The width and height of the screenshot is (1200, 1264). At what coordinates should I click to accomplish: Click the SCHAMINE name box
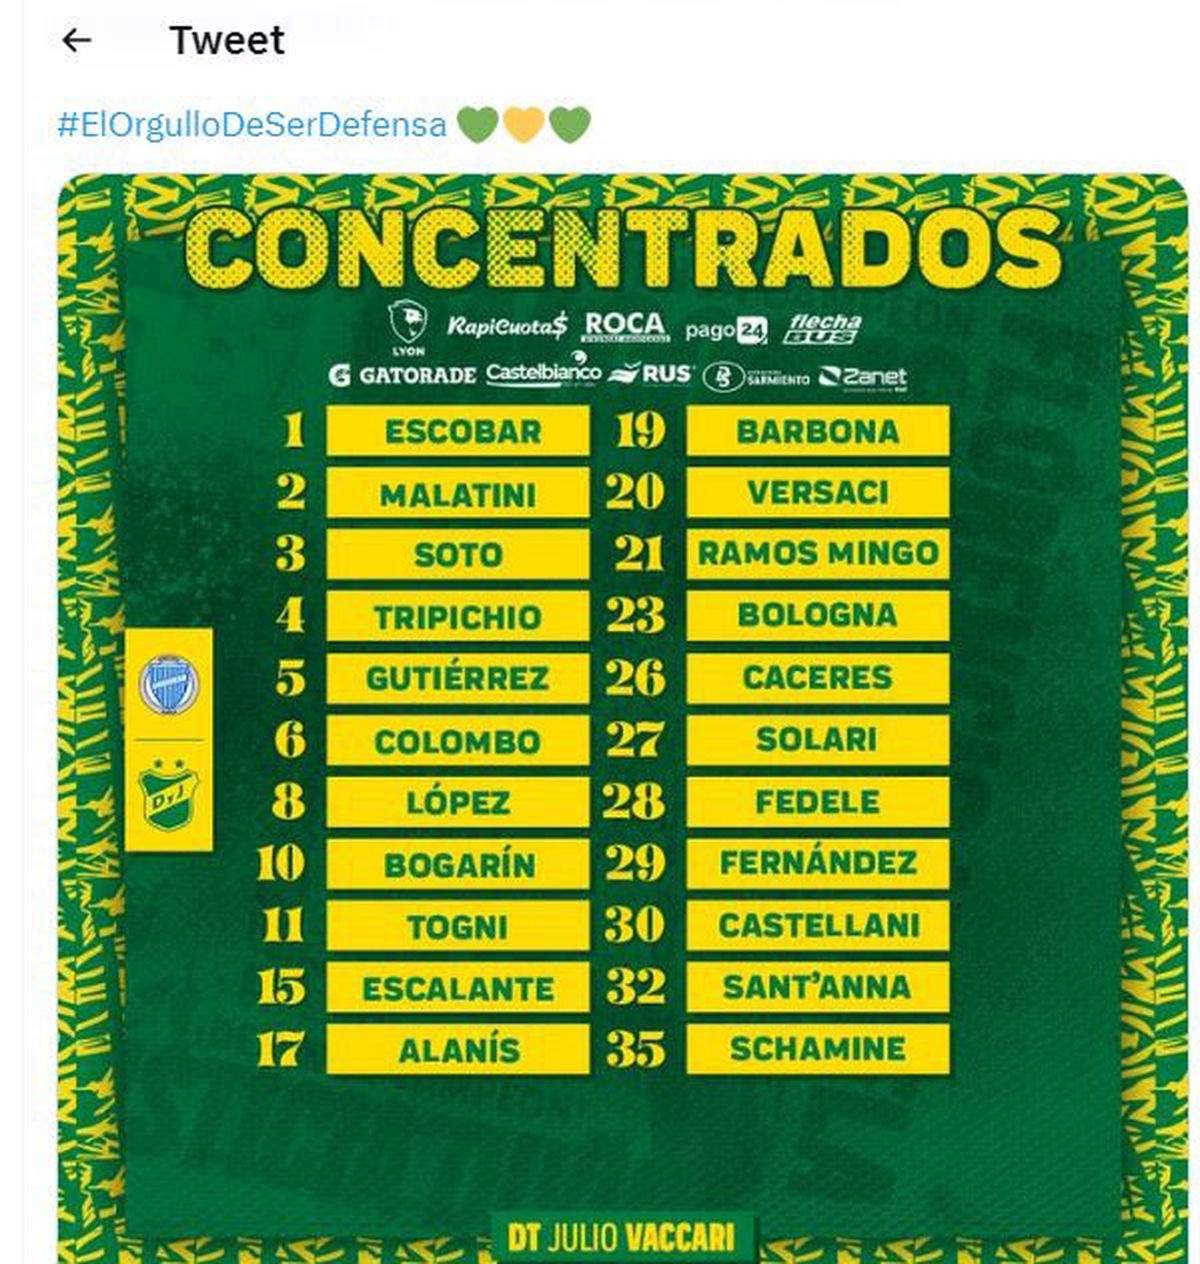[818, 1049]
